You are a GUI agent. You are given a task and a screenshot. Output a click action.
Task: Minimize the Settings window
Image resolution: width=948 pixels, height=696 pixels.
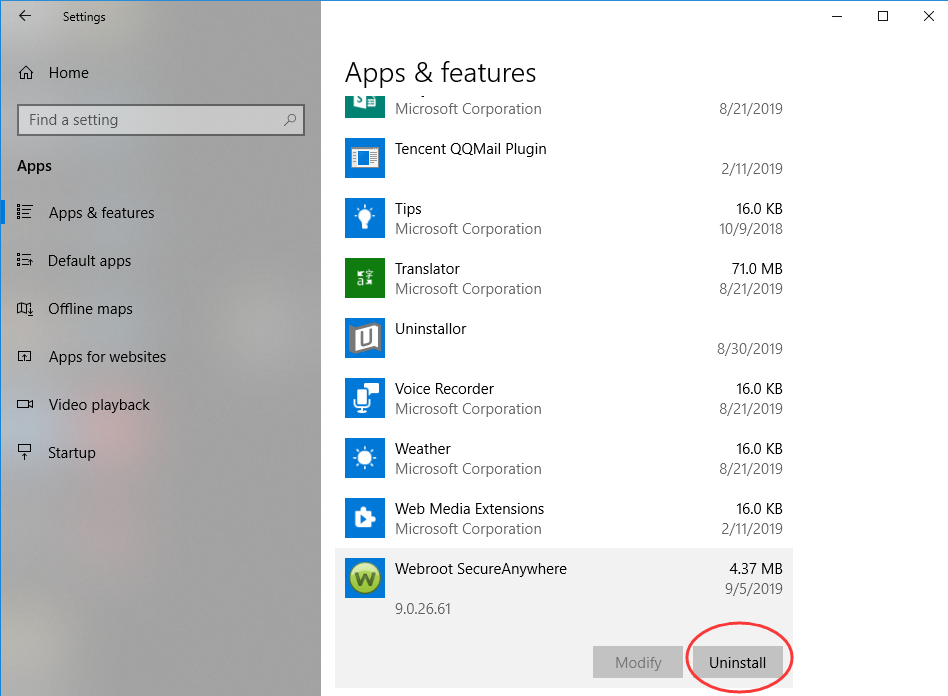tap(837, 16)
